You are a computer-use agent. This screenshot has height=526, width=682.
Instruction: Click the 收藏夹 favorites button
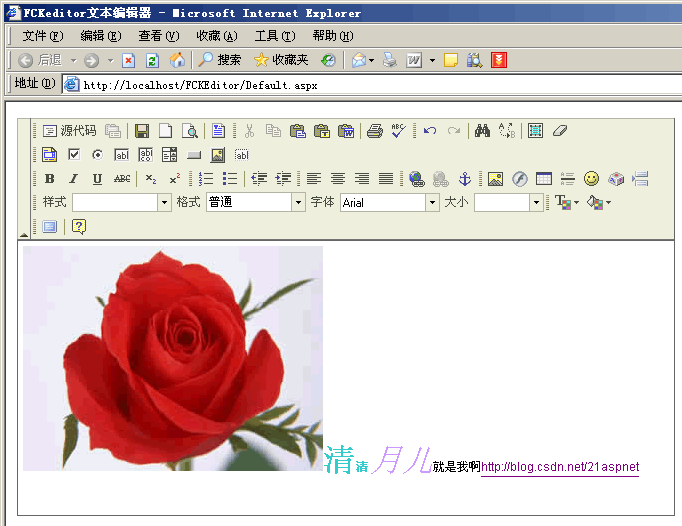[281, 60]
